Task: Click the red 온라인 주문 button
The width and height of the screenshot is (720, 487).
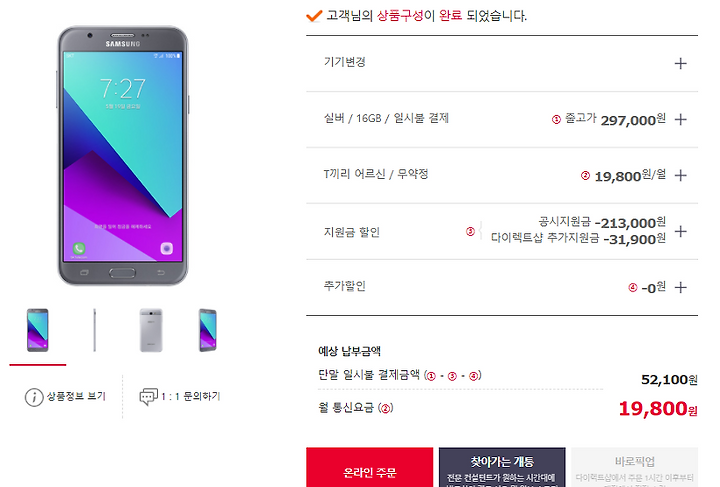Action: click(370, 467)
